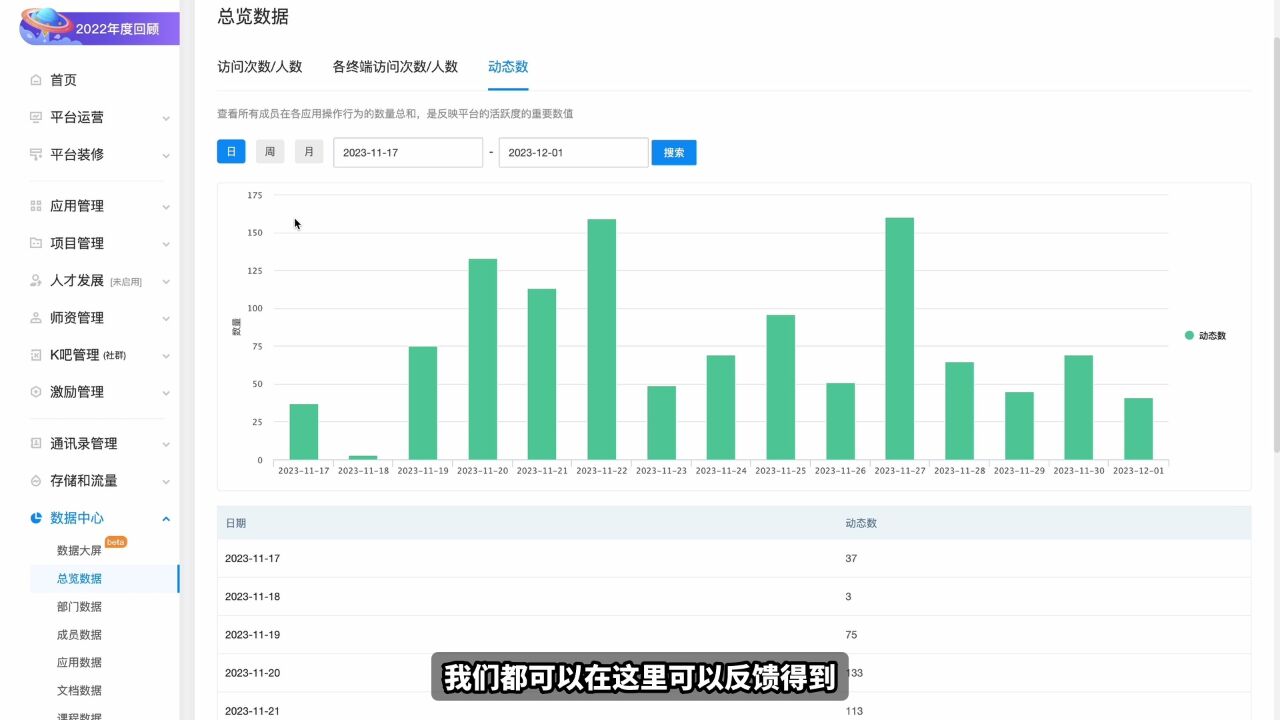Switch to 访问次数/人数 tab
Screen dimensions: 1280x720
pyautogui.click(x=260, y=67)
